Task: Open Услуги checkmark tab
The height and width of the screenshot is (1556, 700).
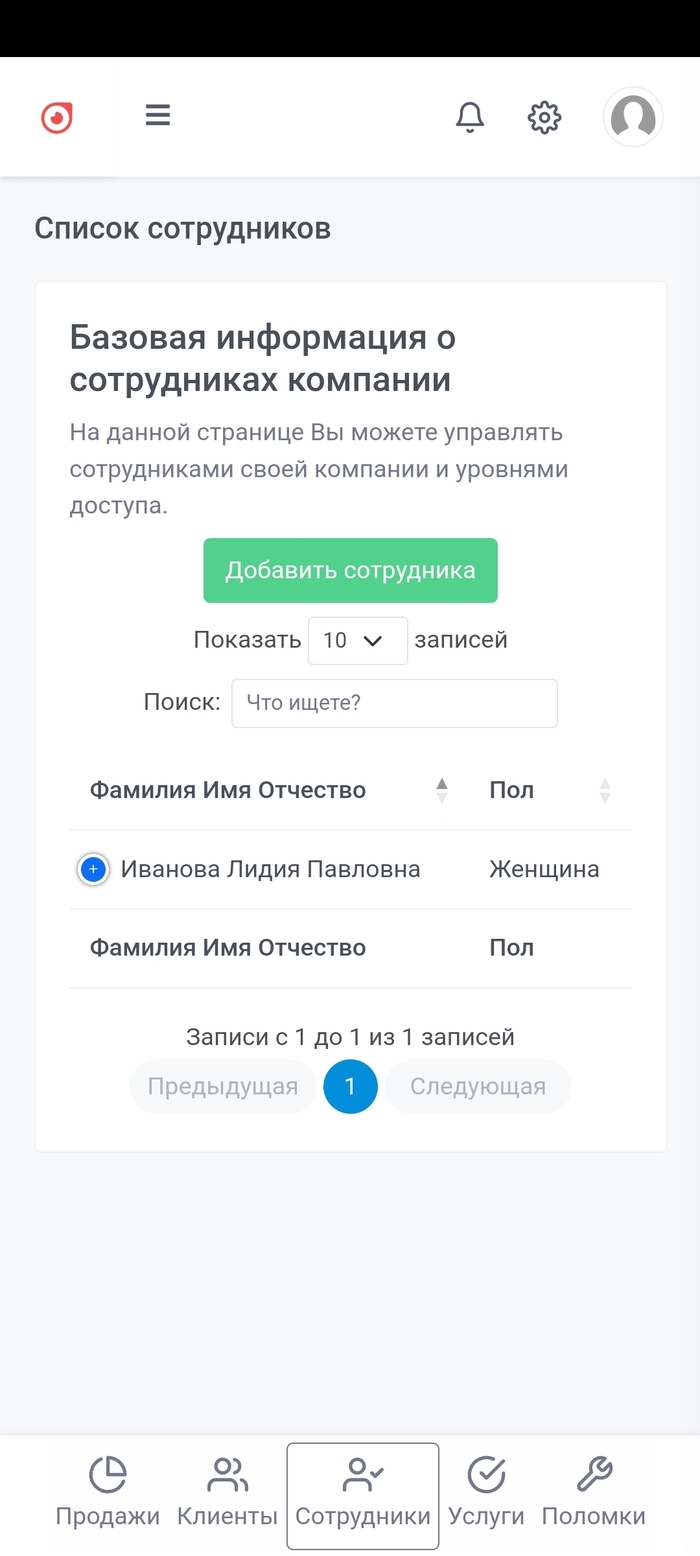Action: point(486,1492)
